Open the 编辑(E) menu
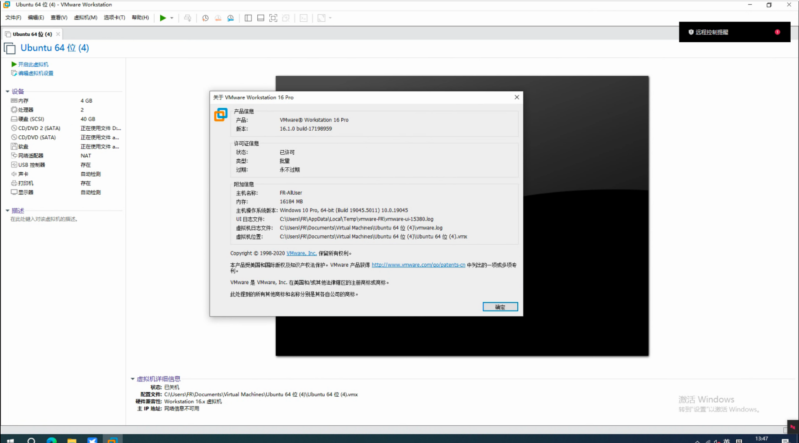799x443 pixels. [x=36, y=18]
